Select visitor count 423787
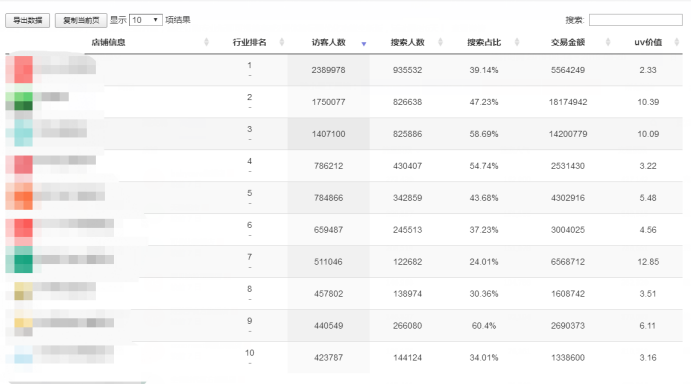The image size is (691, 385). pos(328,358)
